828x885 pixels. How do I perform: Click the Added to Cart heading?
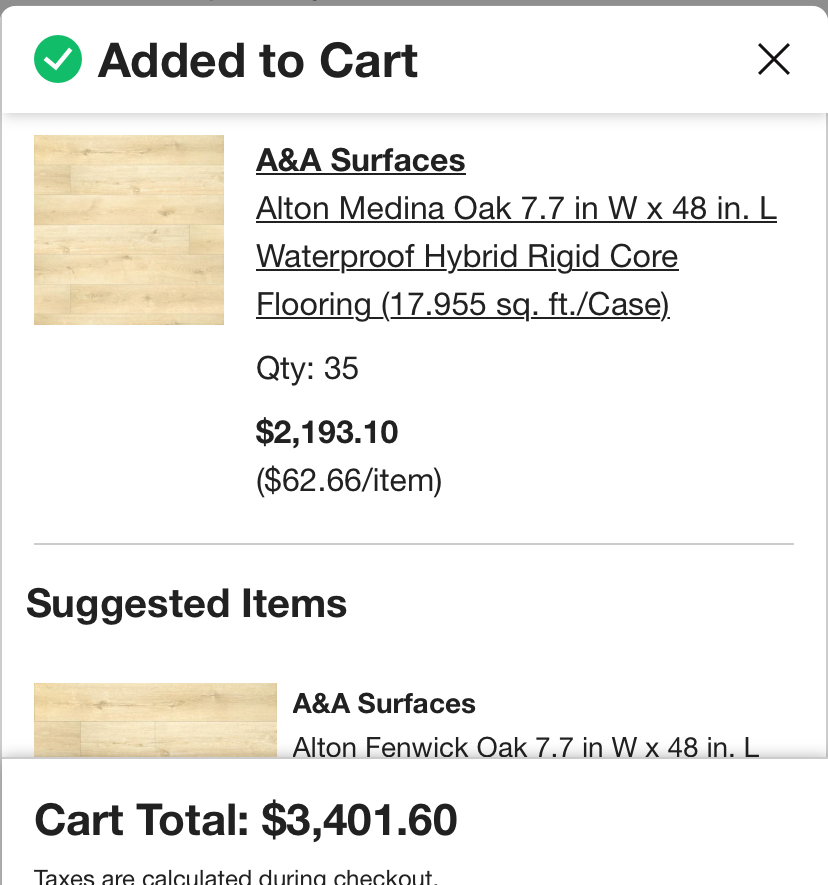pos(257,60)
